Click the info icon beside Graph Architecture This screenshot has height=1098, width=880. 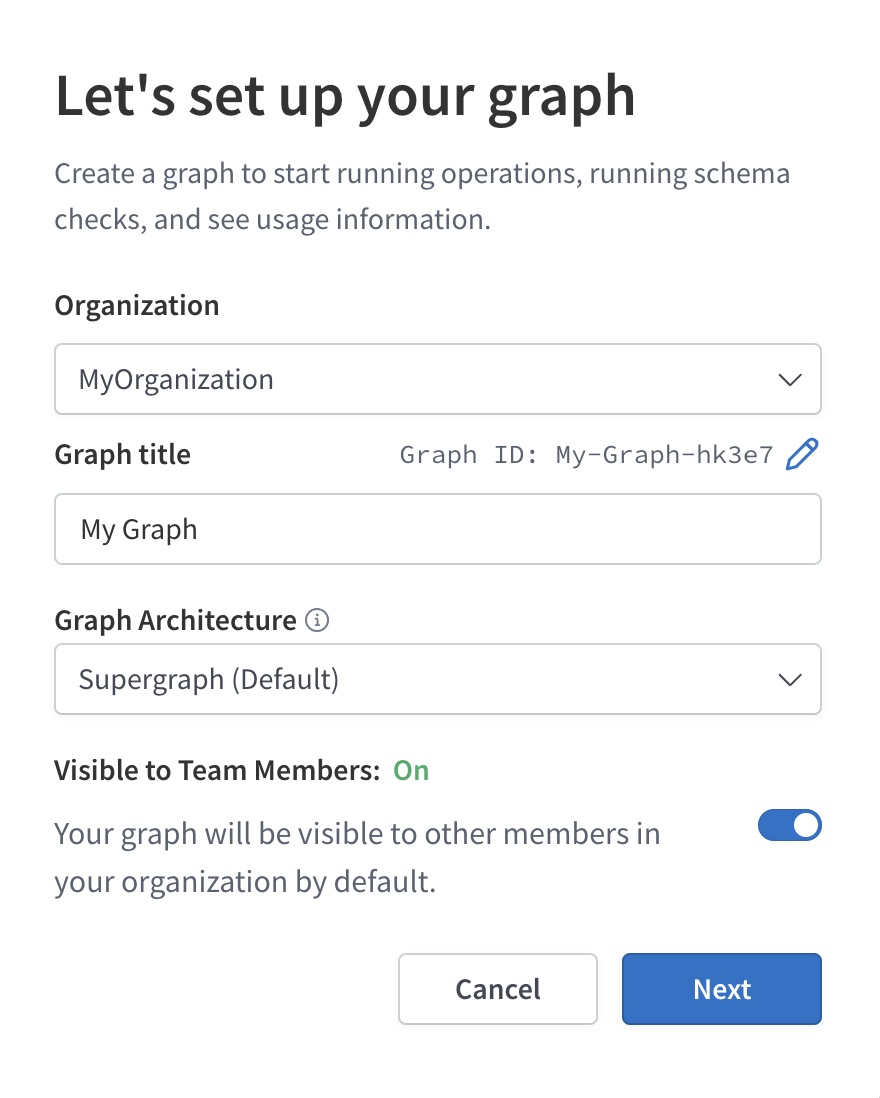[317, 621]
